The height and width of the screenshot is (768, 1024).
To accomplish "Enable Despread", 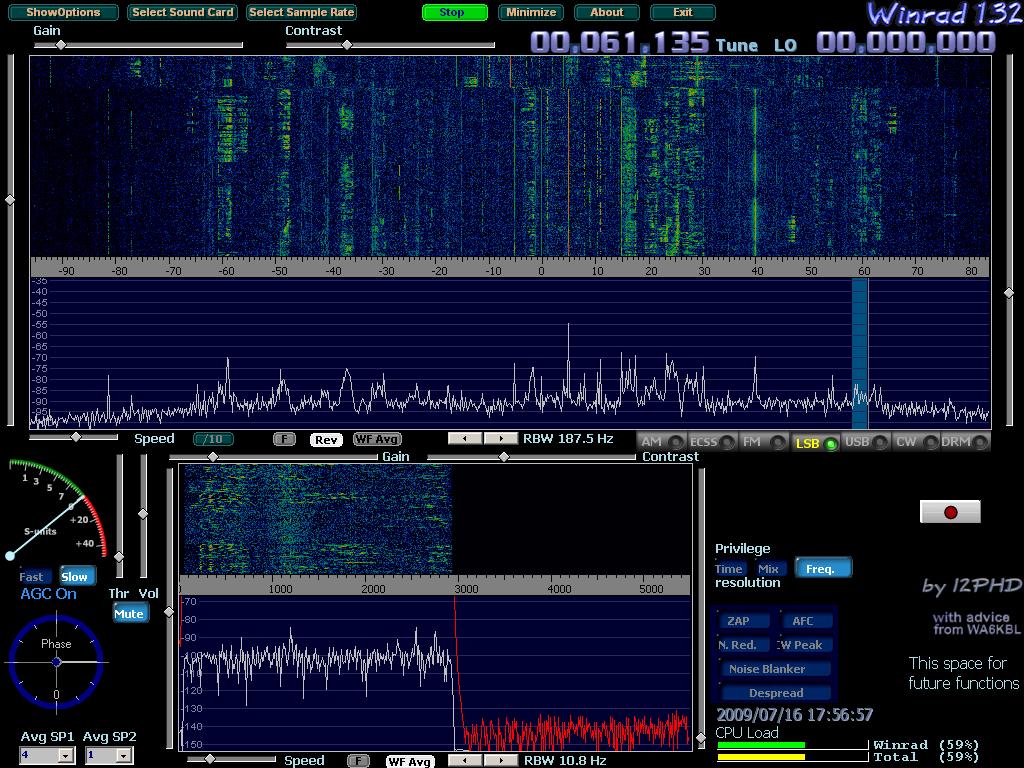I will (x=775, y=693).
